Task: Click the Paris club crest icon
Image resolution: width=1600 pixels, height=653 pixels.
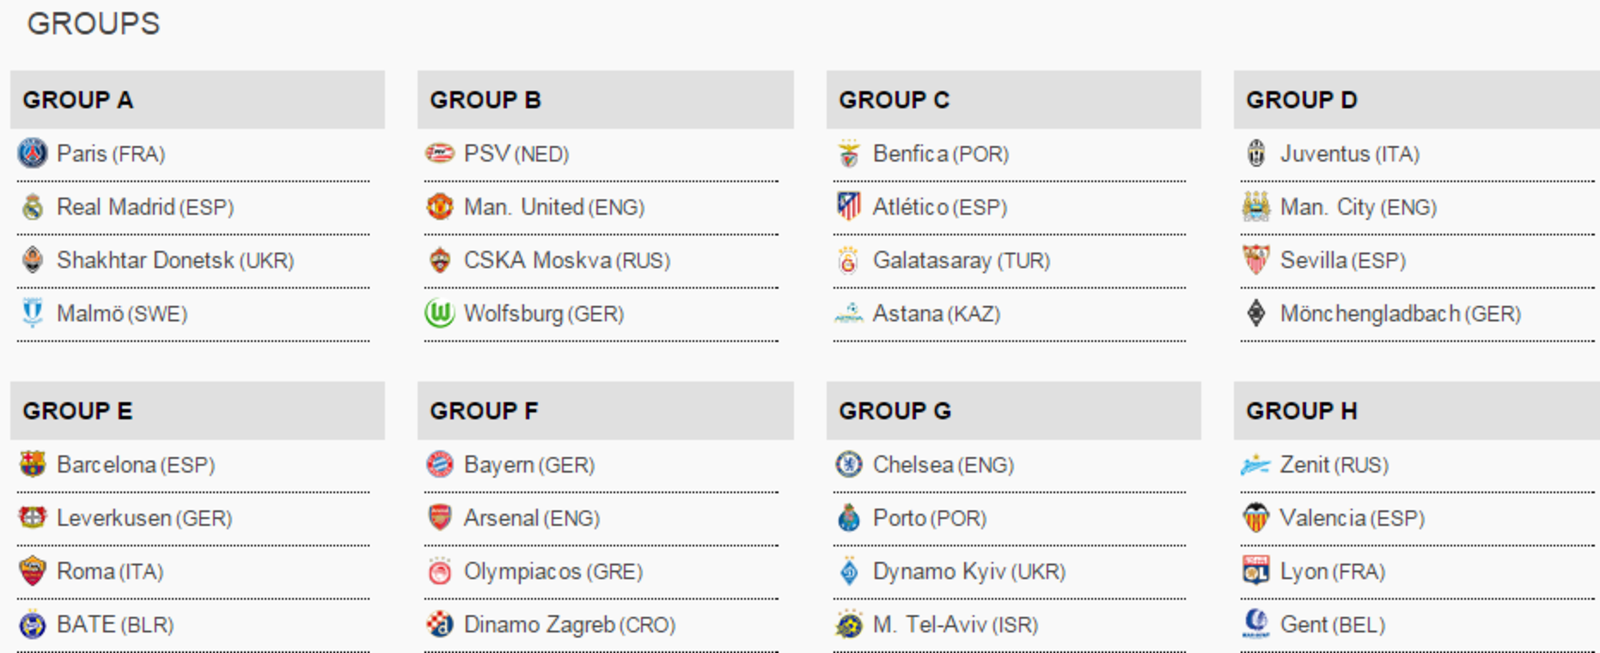Action: pos(33,154)
